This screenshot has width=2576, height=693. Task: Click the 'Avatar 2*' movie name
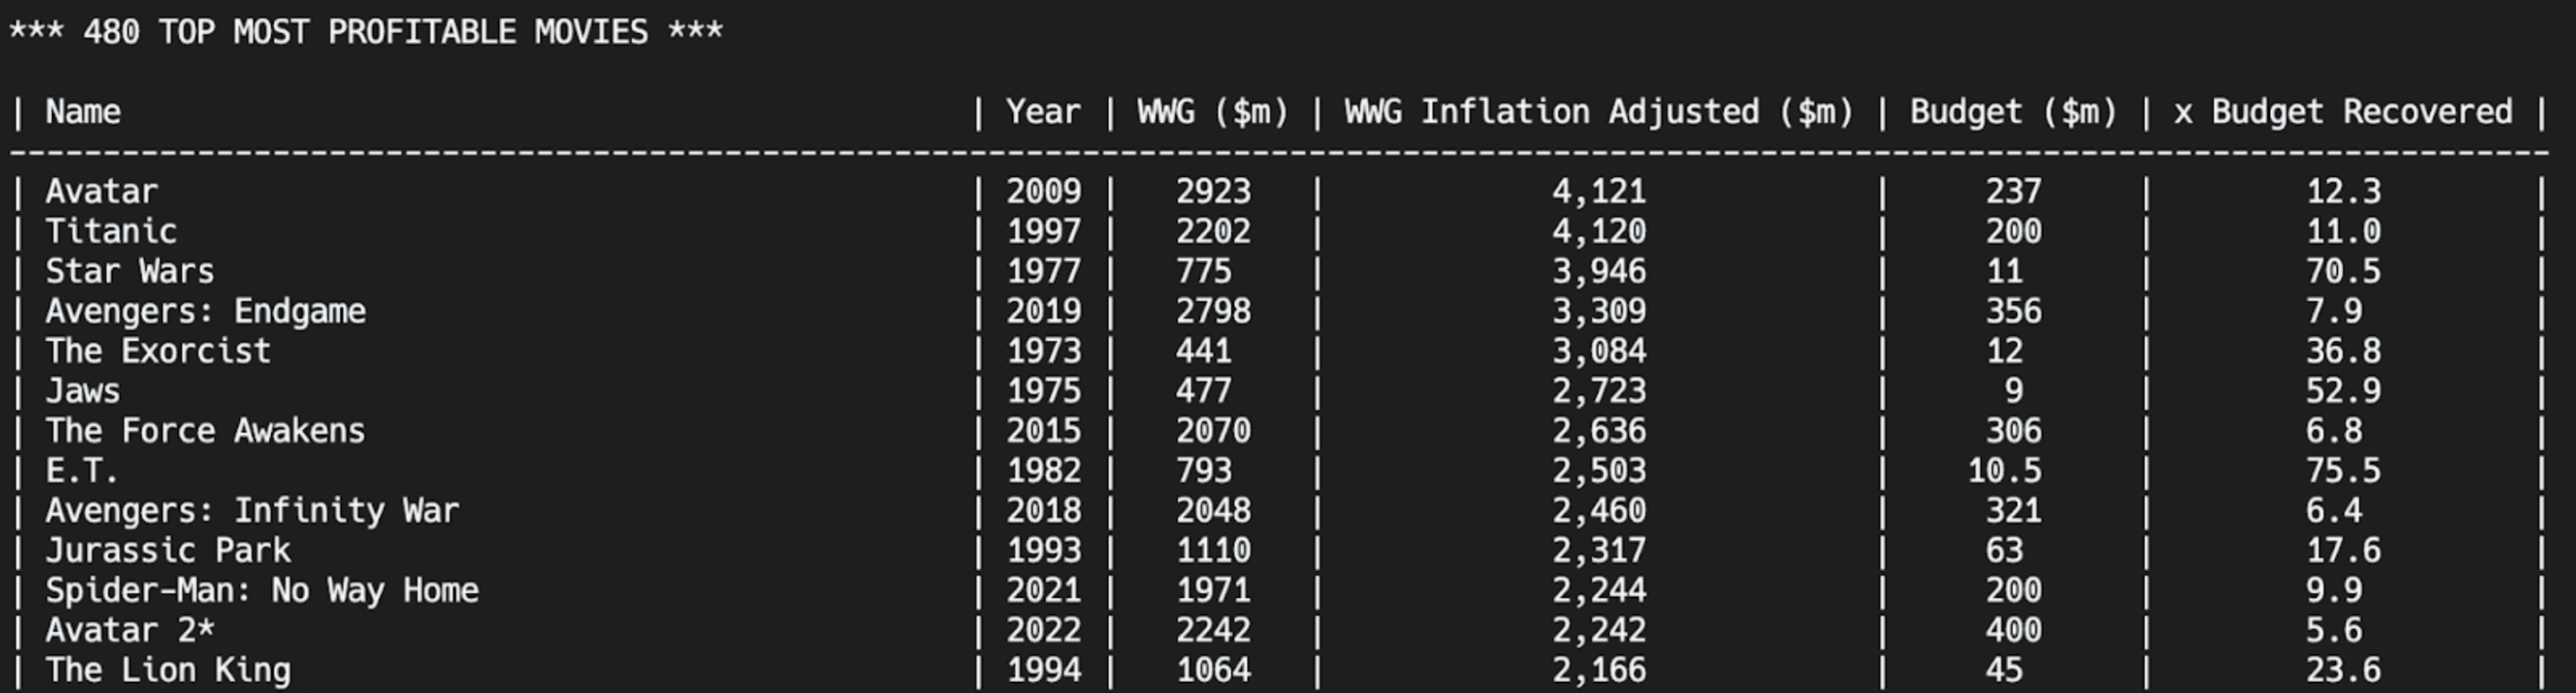click(130, 631)
